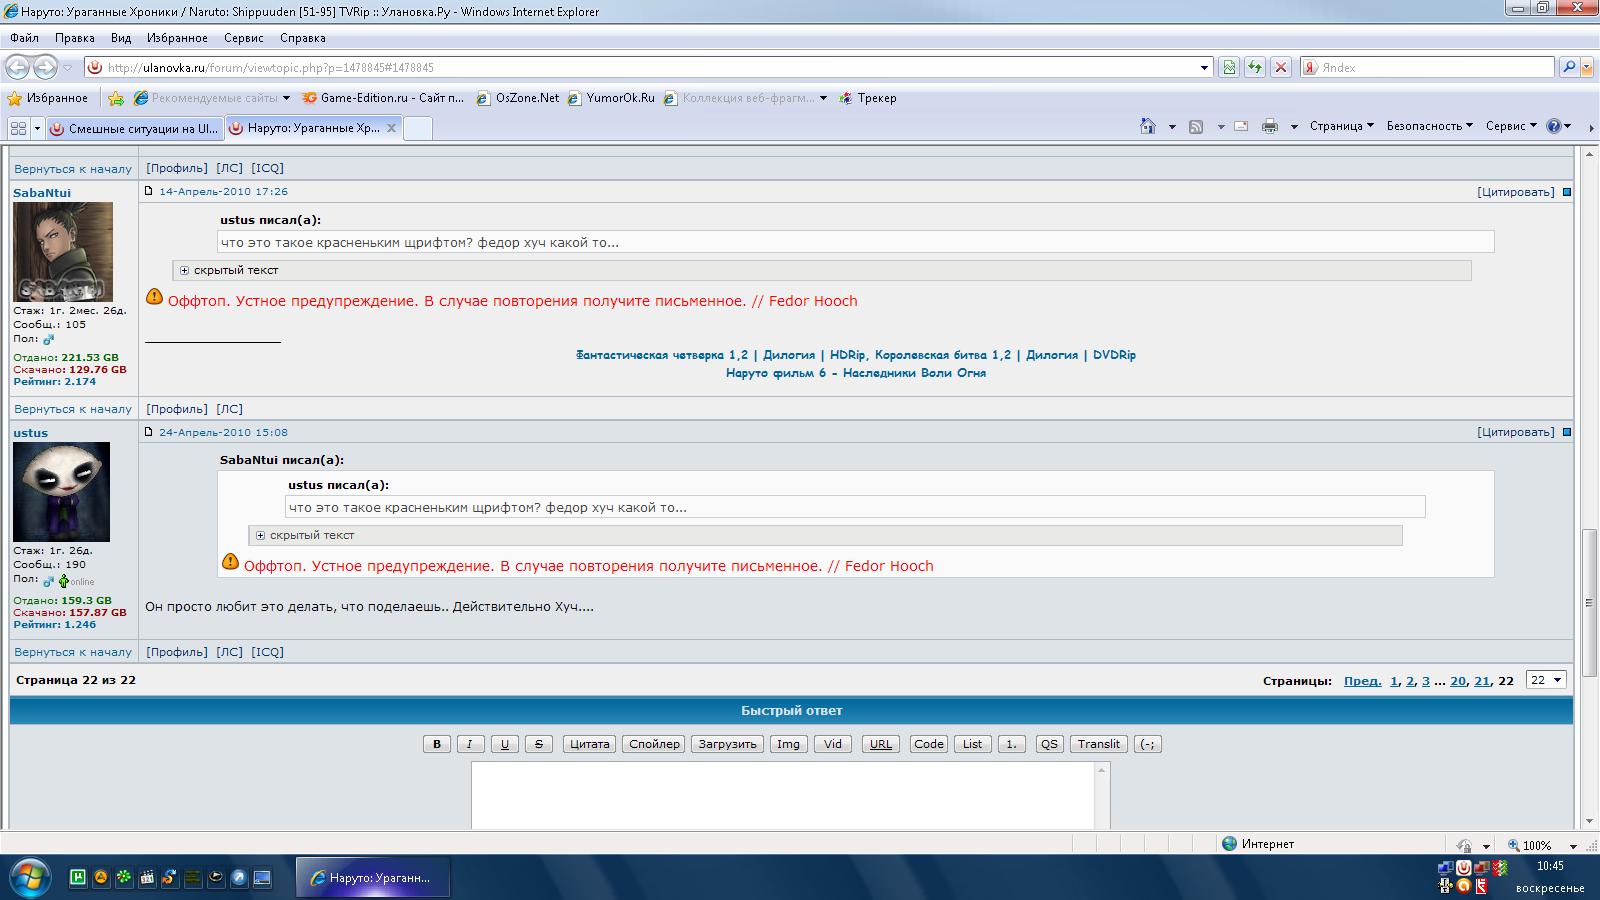The image size is (1600, 900).
Task: Open the Безопасность command bar dropdown
Action: tap(1430, 126)
